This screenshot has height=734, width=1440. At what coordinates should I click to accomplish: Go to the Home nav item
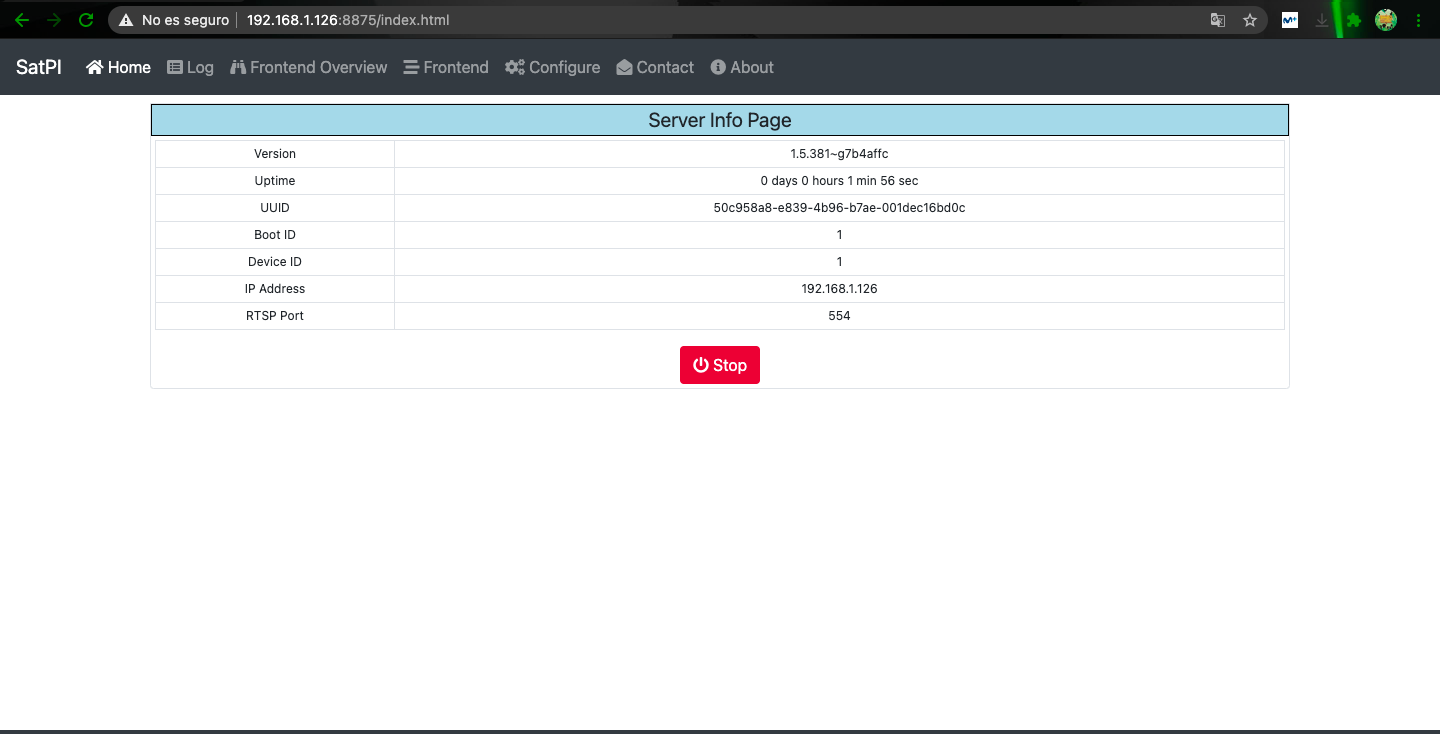coord(118,67)
